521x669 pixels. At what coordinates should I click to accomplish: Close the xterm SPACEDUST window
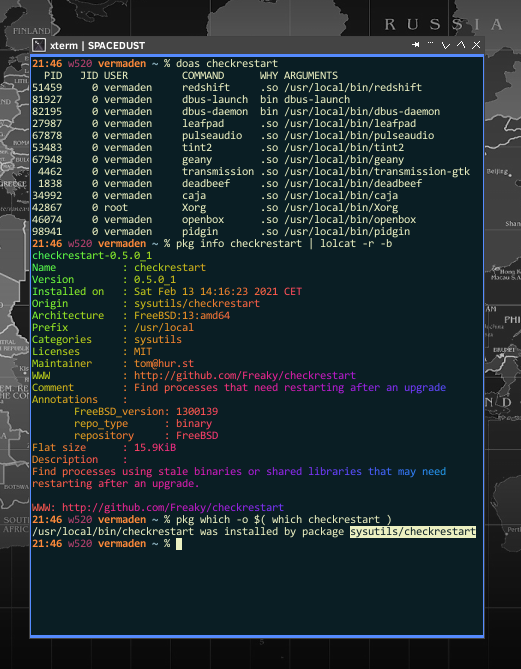tap(476, 45)
